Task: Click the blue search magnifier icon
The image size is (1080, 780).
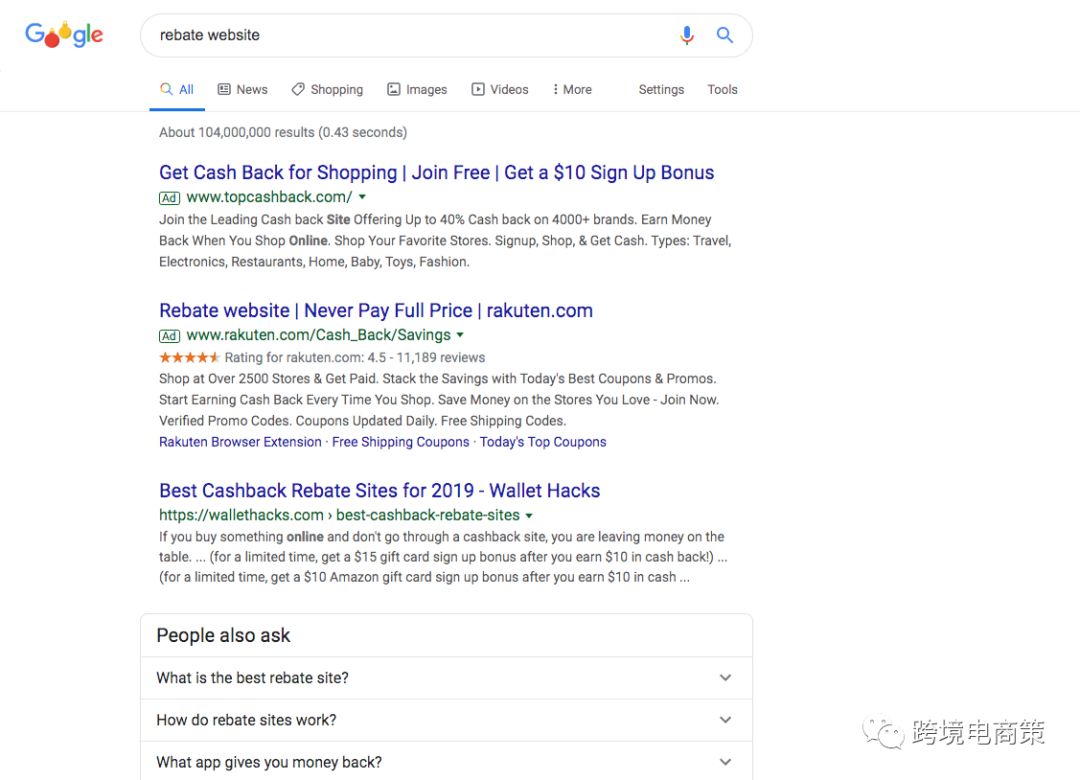Action: pyautogui.click(x=725, y=36)
